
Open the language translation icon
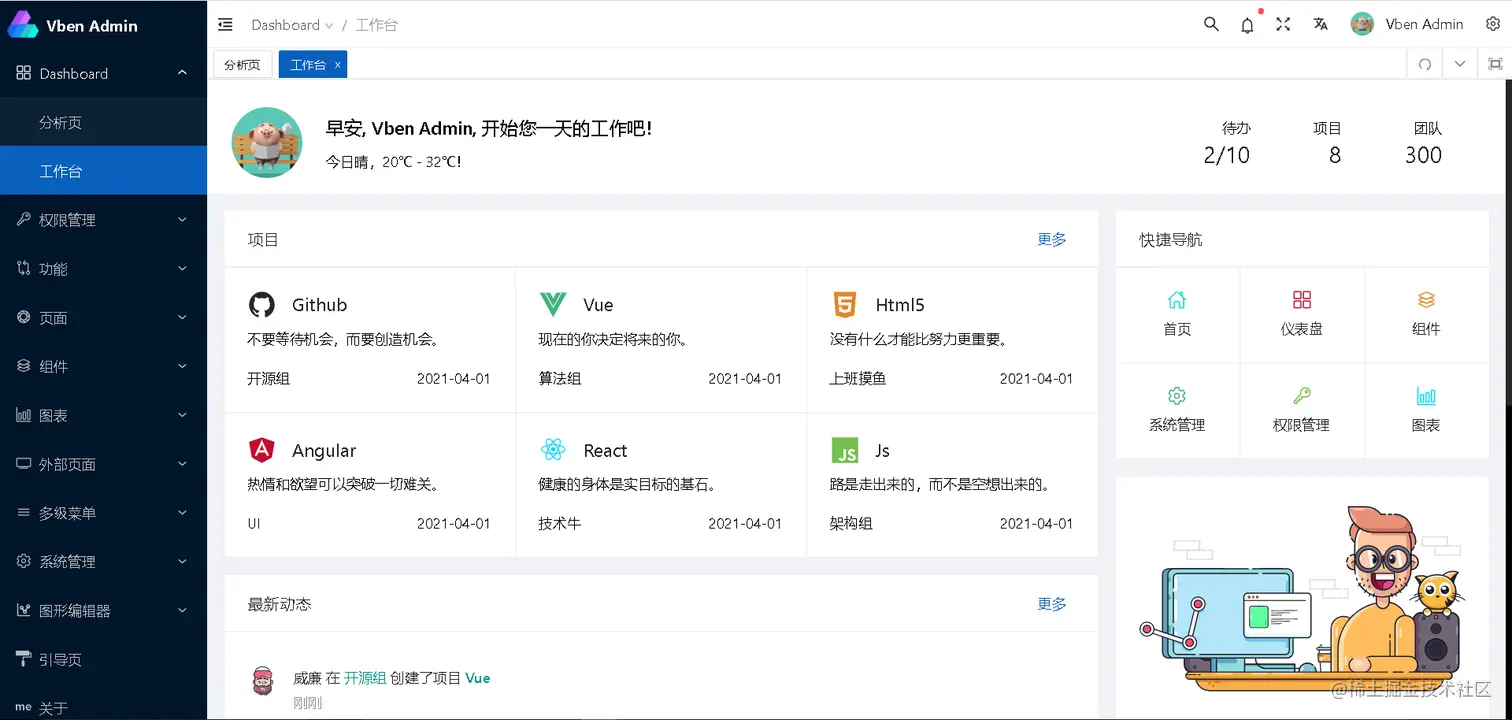point(1320,25)
